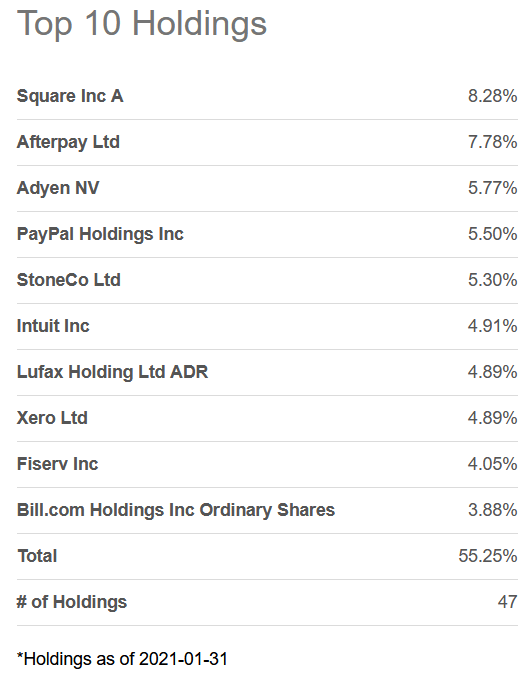
Task: Click the Top 10 Holdings heading
Action: point(142,24)
